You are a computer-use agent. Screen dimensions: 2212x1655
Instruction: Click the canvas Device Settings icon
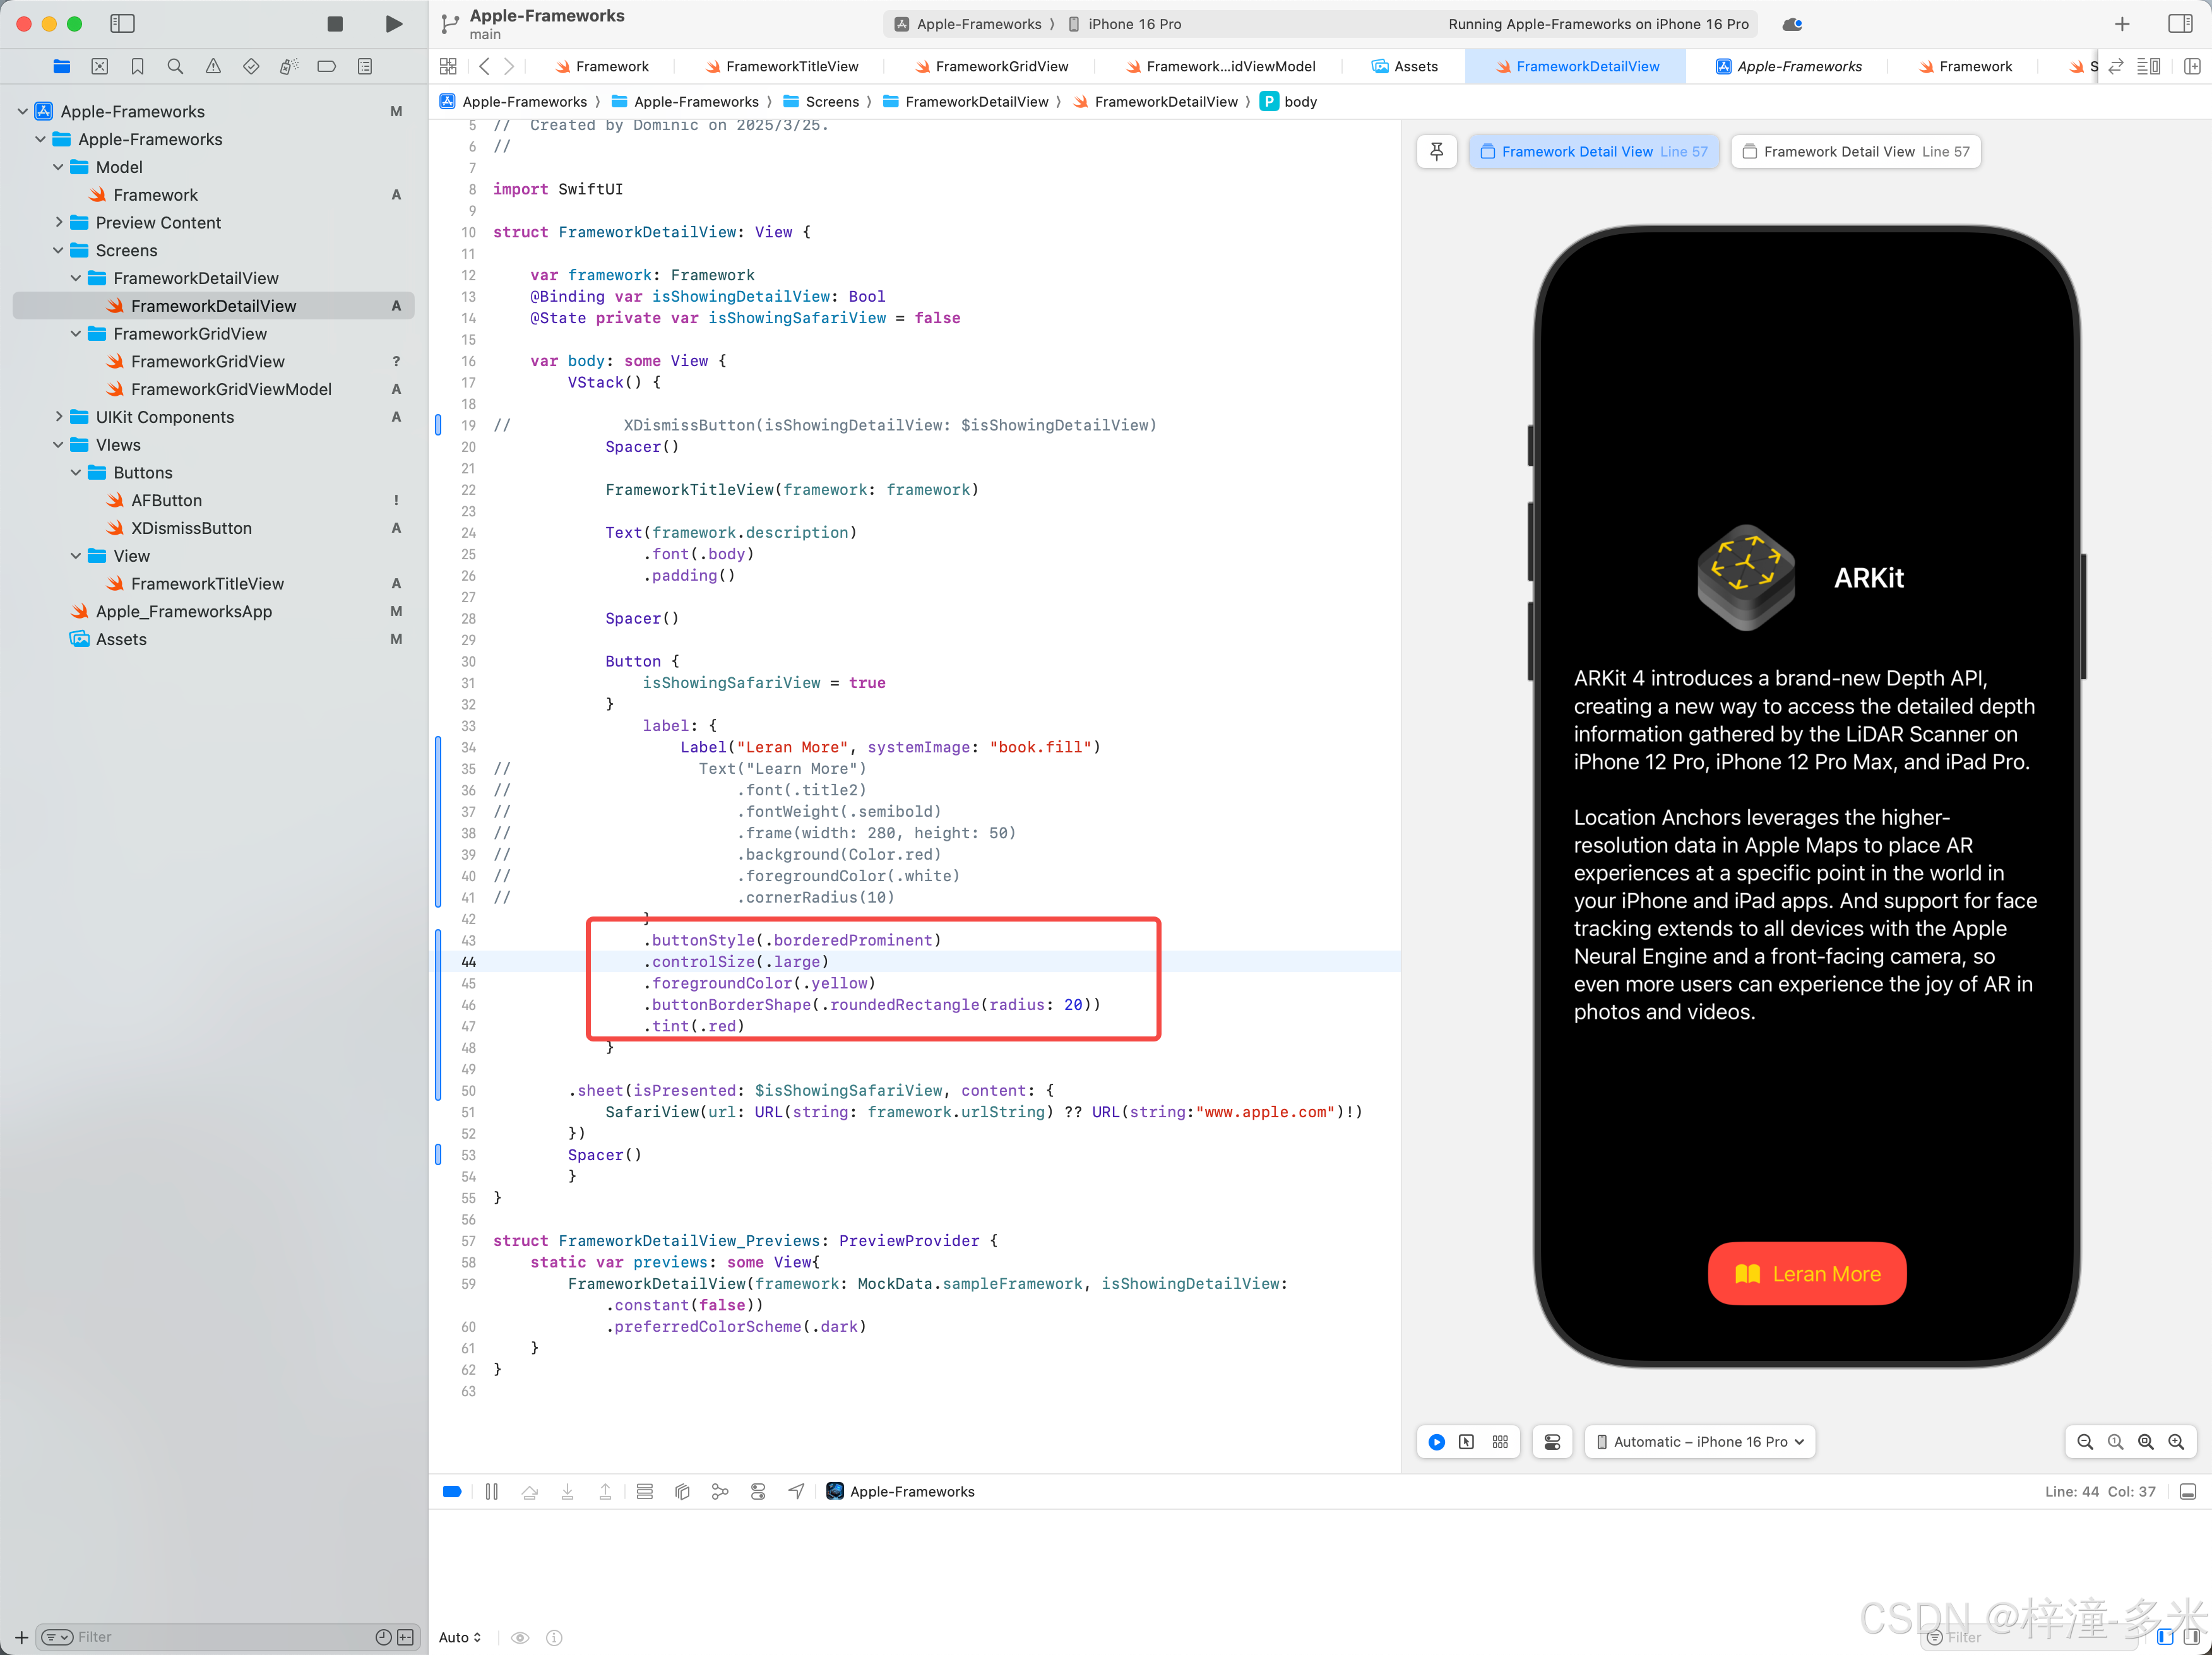point(1552,1441)
